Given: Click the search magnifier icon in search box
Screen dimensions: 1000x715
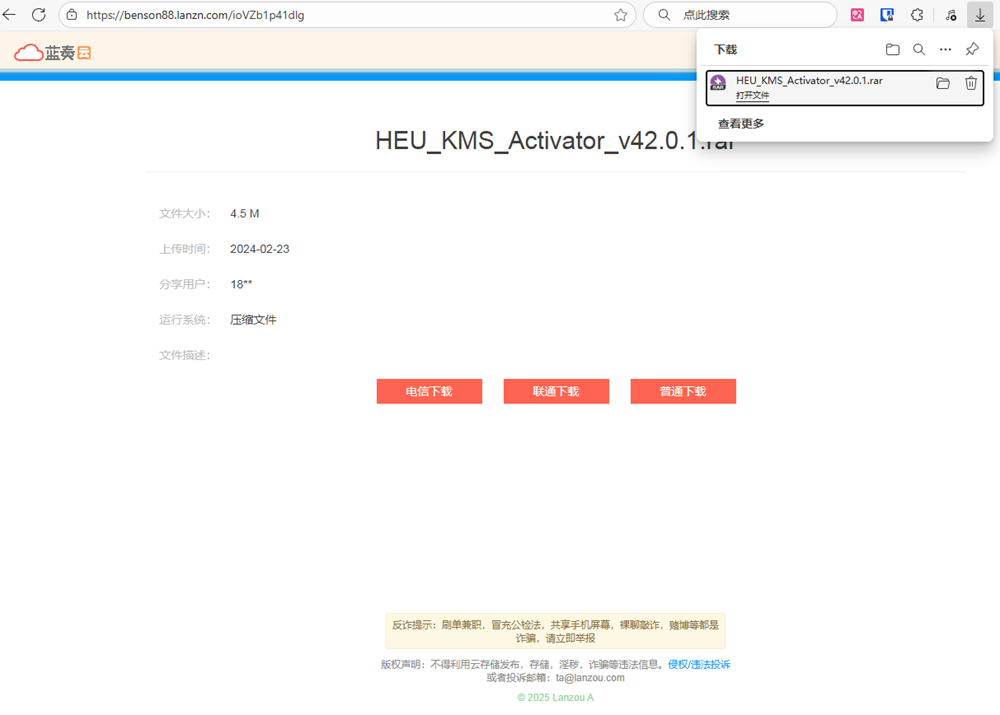Looking at the screenshot, I should click(664, 15).
